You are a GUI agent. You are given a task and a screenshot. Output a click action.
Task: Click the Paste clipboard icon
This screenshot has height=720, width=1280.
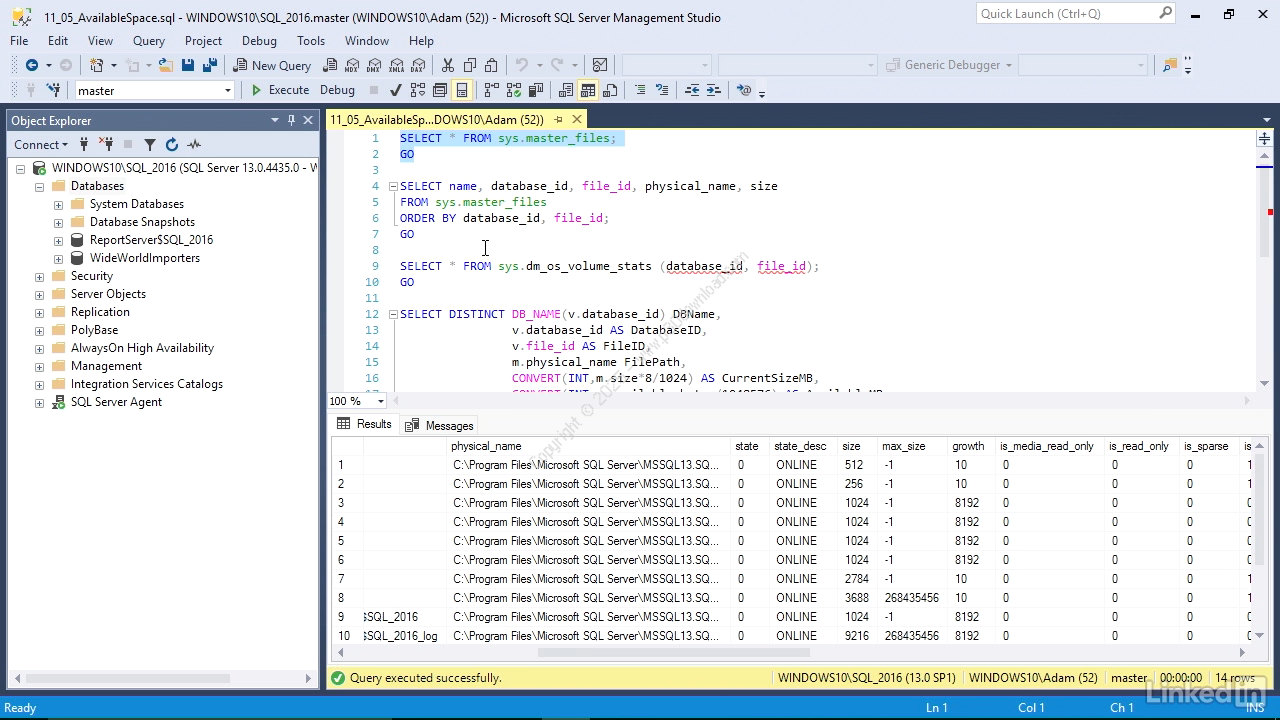pyautogui.click(x=491, y=65)
